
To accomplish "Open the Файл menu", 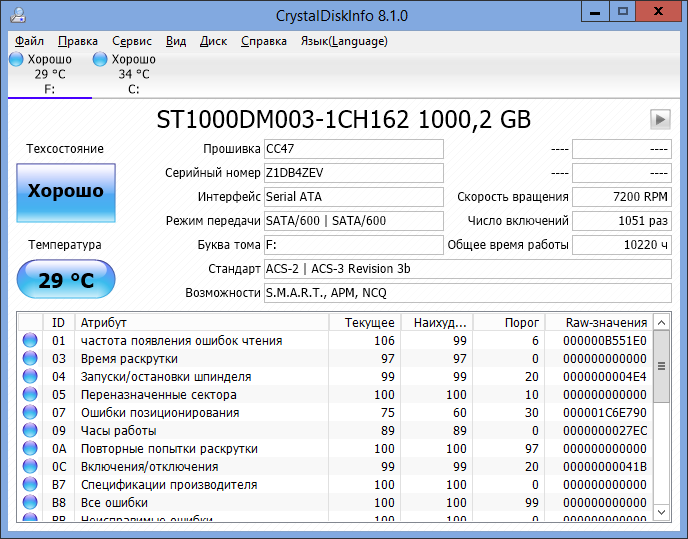I will click(29, 41).
